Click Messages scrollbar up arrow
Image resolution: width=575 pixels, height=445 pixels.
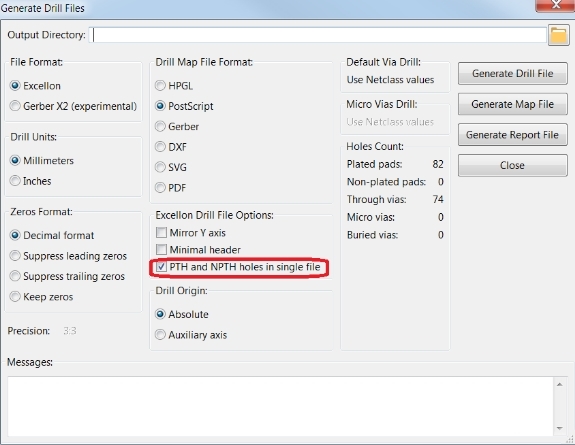(x=560, y=384)
